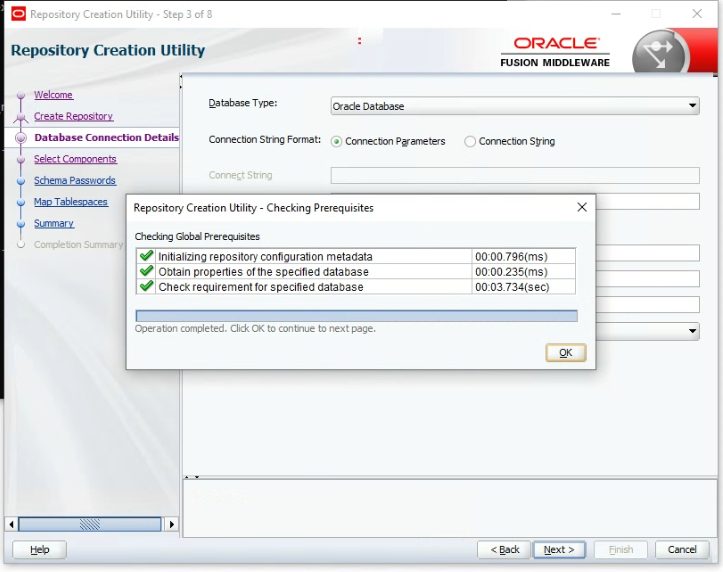Click left arrow of sidebar scrollbar
The height and width of the screenshot is (572, 723).
12,524
